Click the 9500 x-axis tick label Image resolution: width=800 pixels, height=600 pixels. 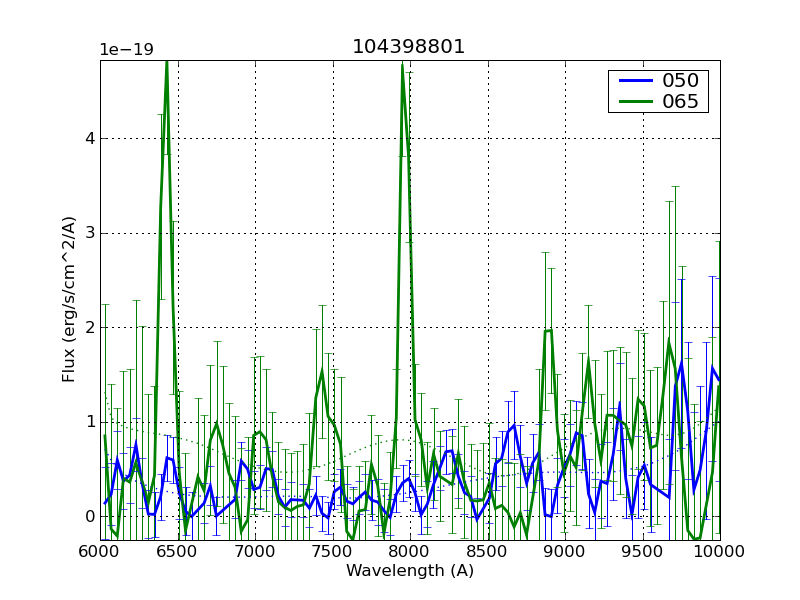[642, 551]
